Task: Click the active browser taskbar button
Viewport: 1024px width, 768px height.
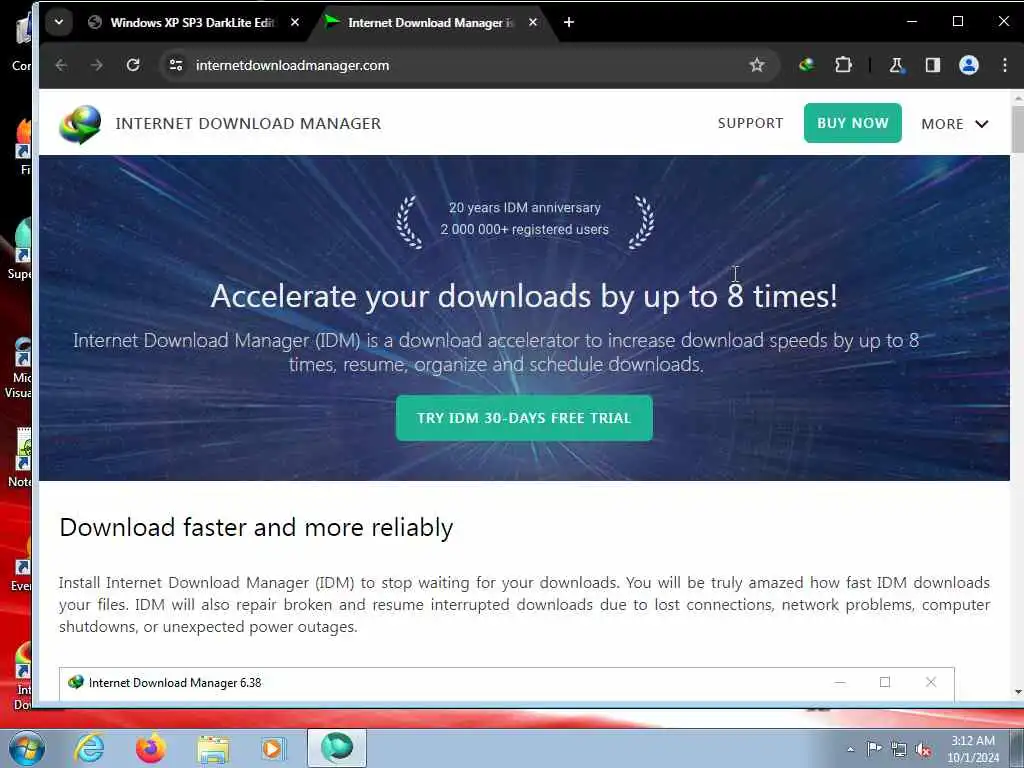Action: [x=337, y=748]
